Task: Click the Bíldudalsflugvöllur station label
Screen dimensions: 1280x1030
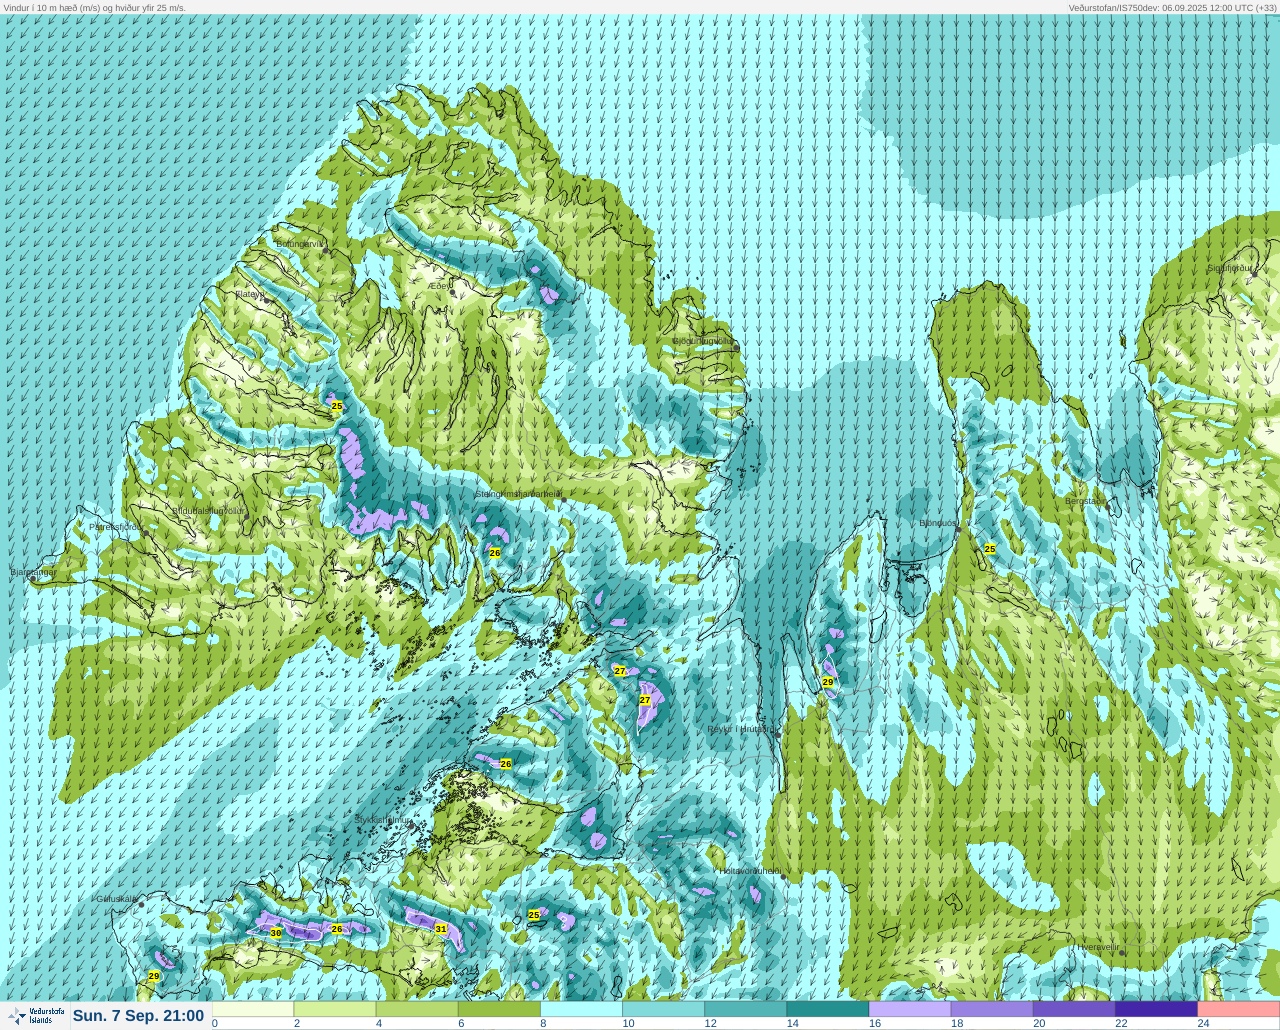Action: click(208, 511)
